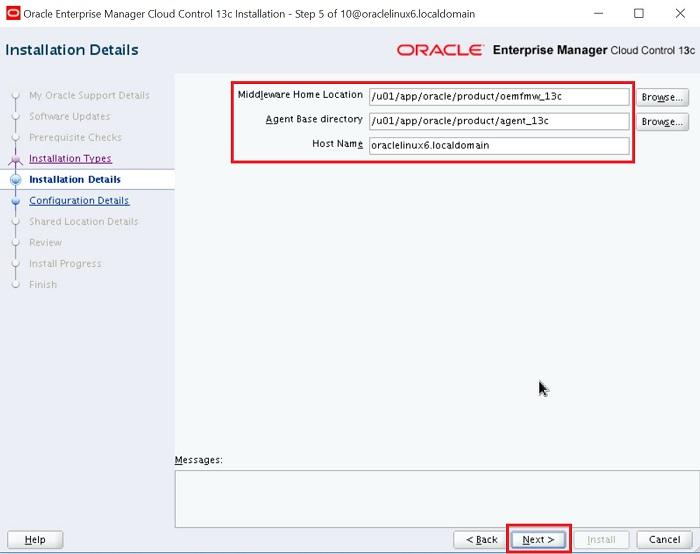This screenshot has width=700, height=554.
Task: Click the Oracle installer window icon
Action: pyautogui.click(x=13, y=13)
